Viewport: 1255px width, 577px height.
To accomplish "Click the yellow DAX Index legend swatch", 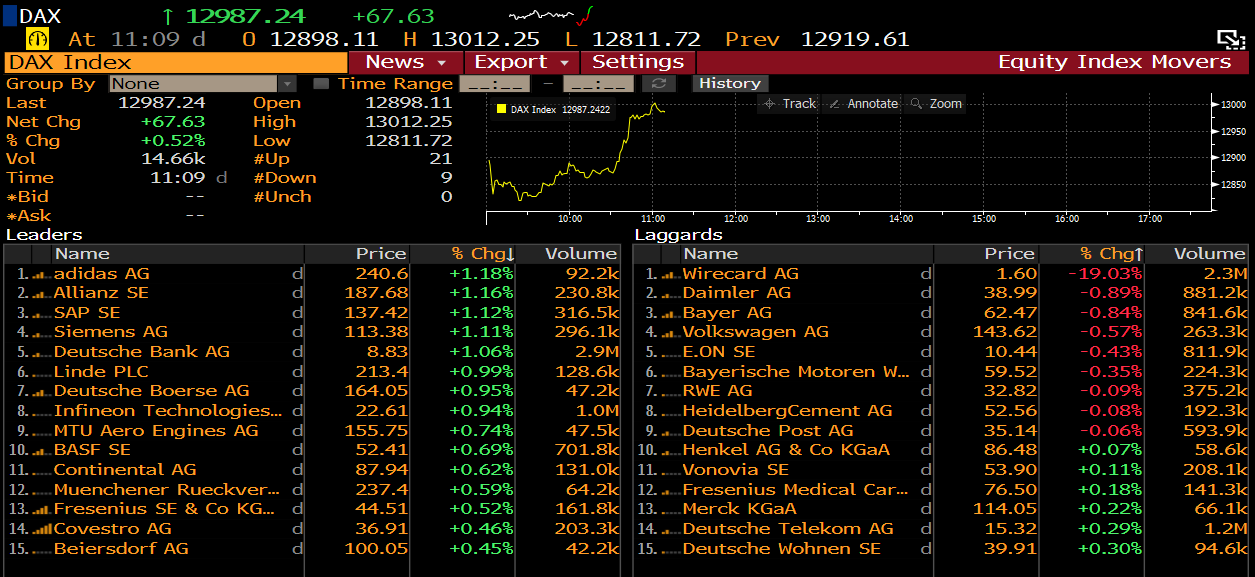I will [502, 109].
